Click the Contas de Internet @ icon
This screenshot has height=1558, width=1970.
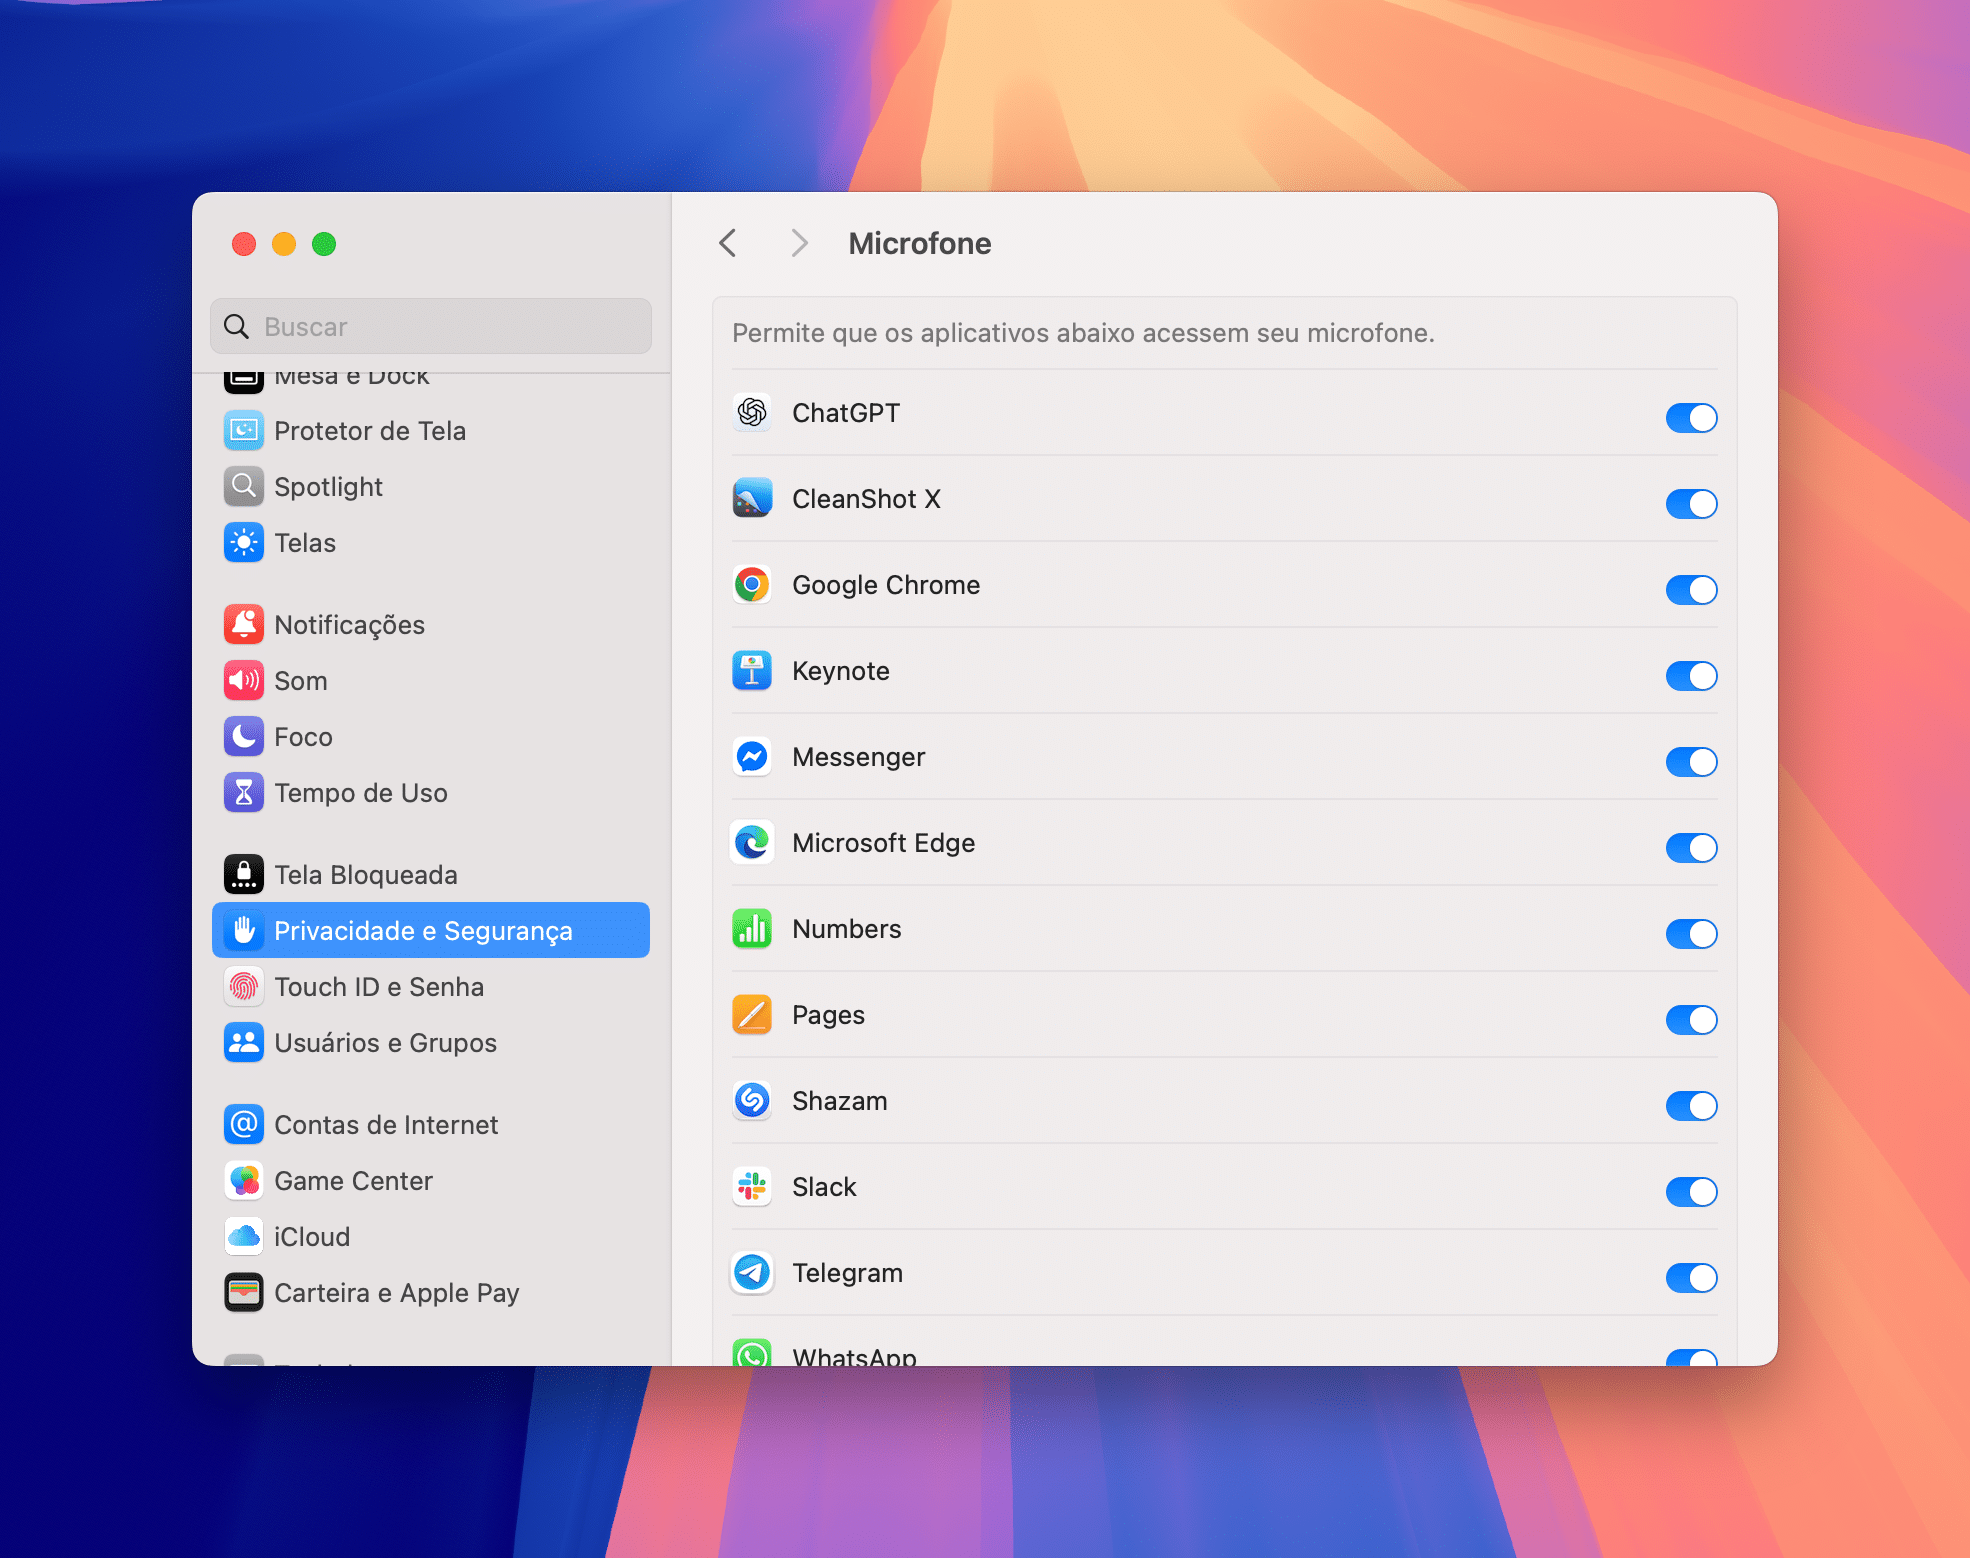click(x=244, y=1125)
